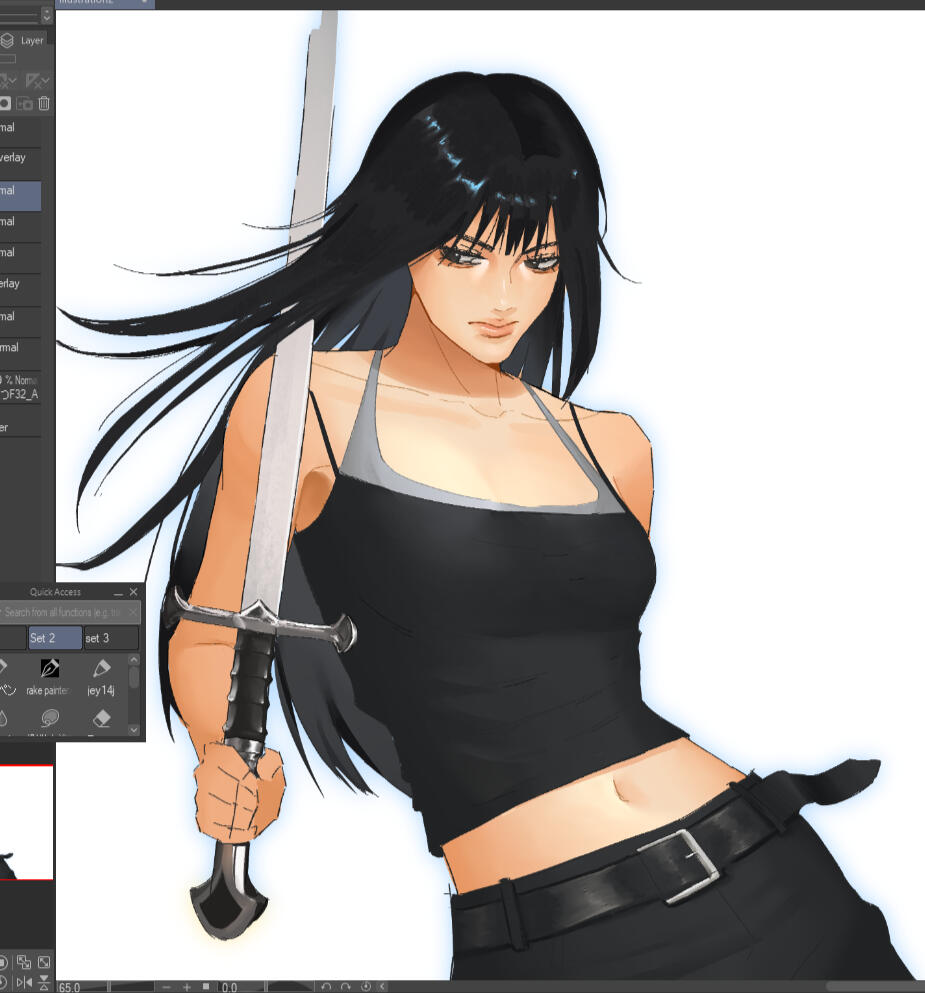This screenshot has height=993, width=925.
Task: Click the fit to screen icon in Navigator
Action: (44, 963)
